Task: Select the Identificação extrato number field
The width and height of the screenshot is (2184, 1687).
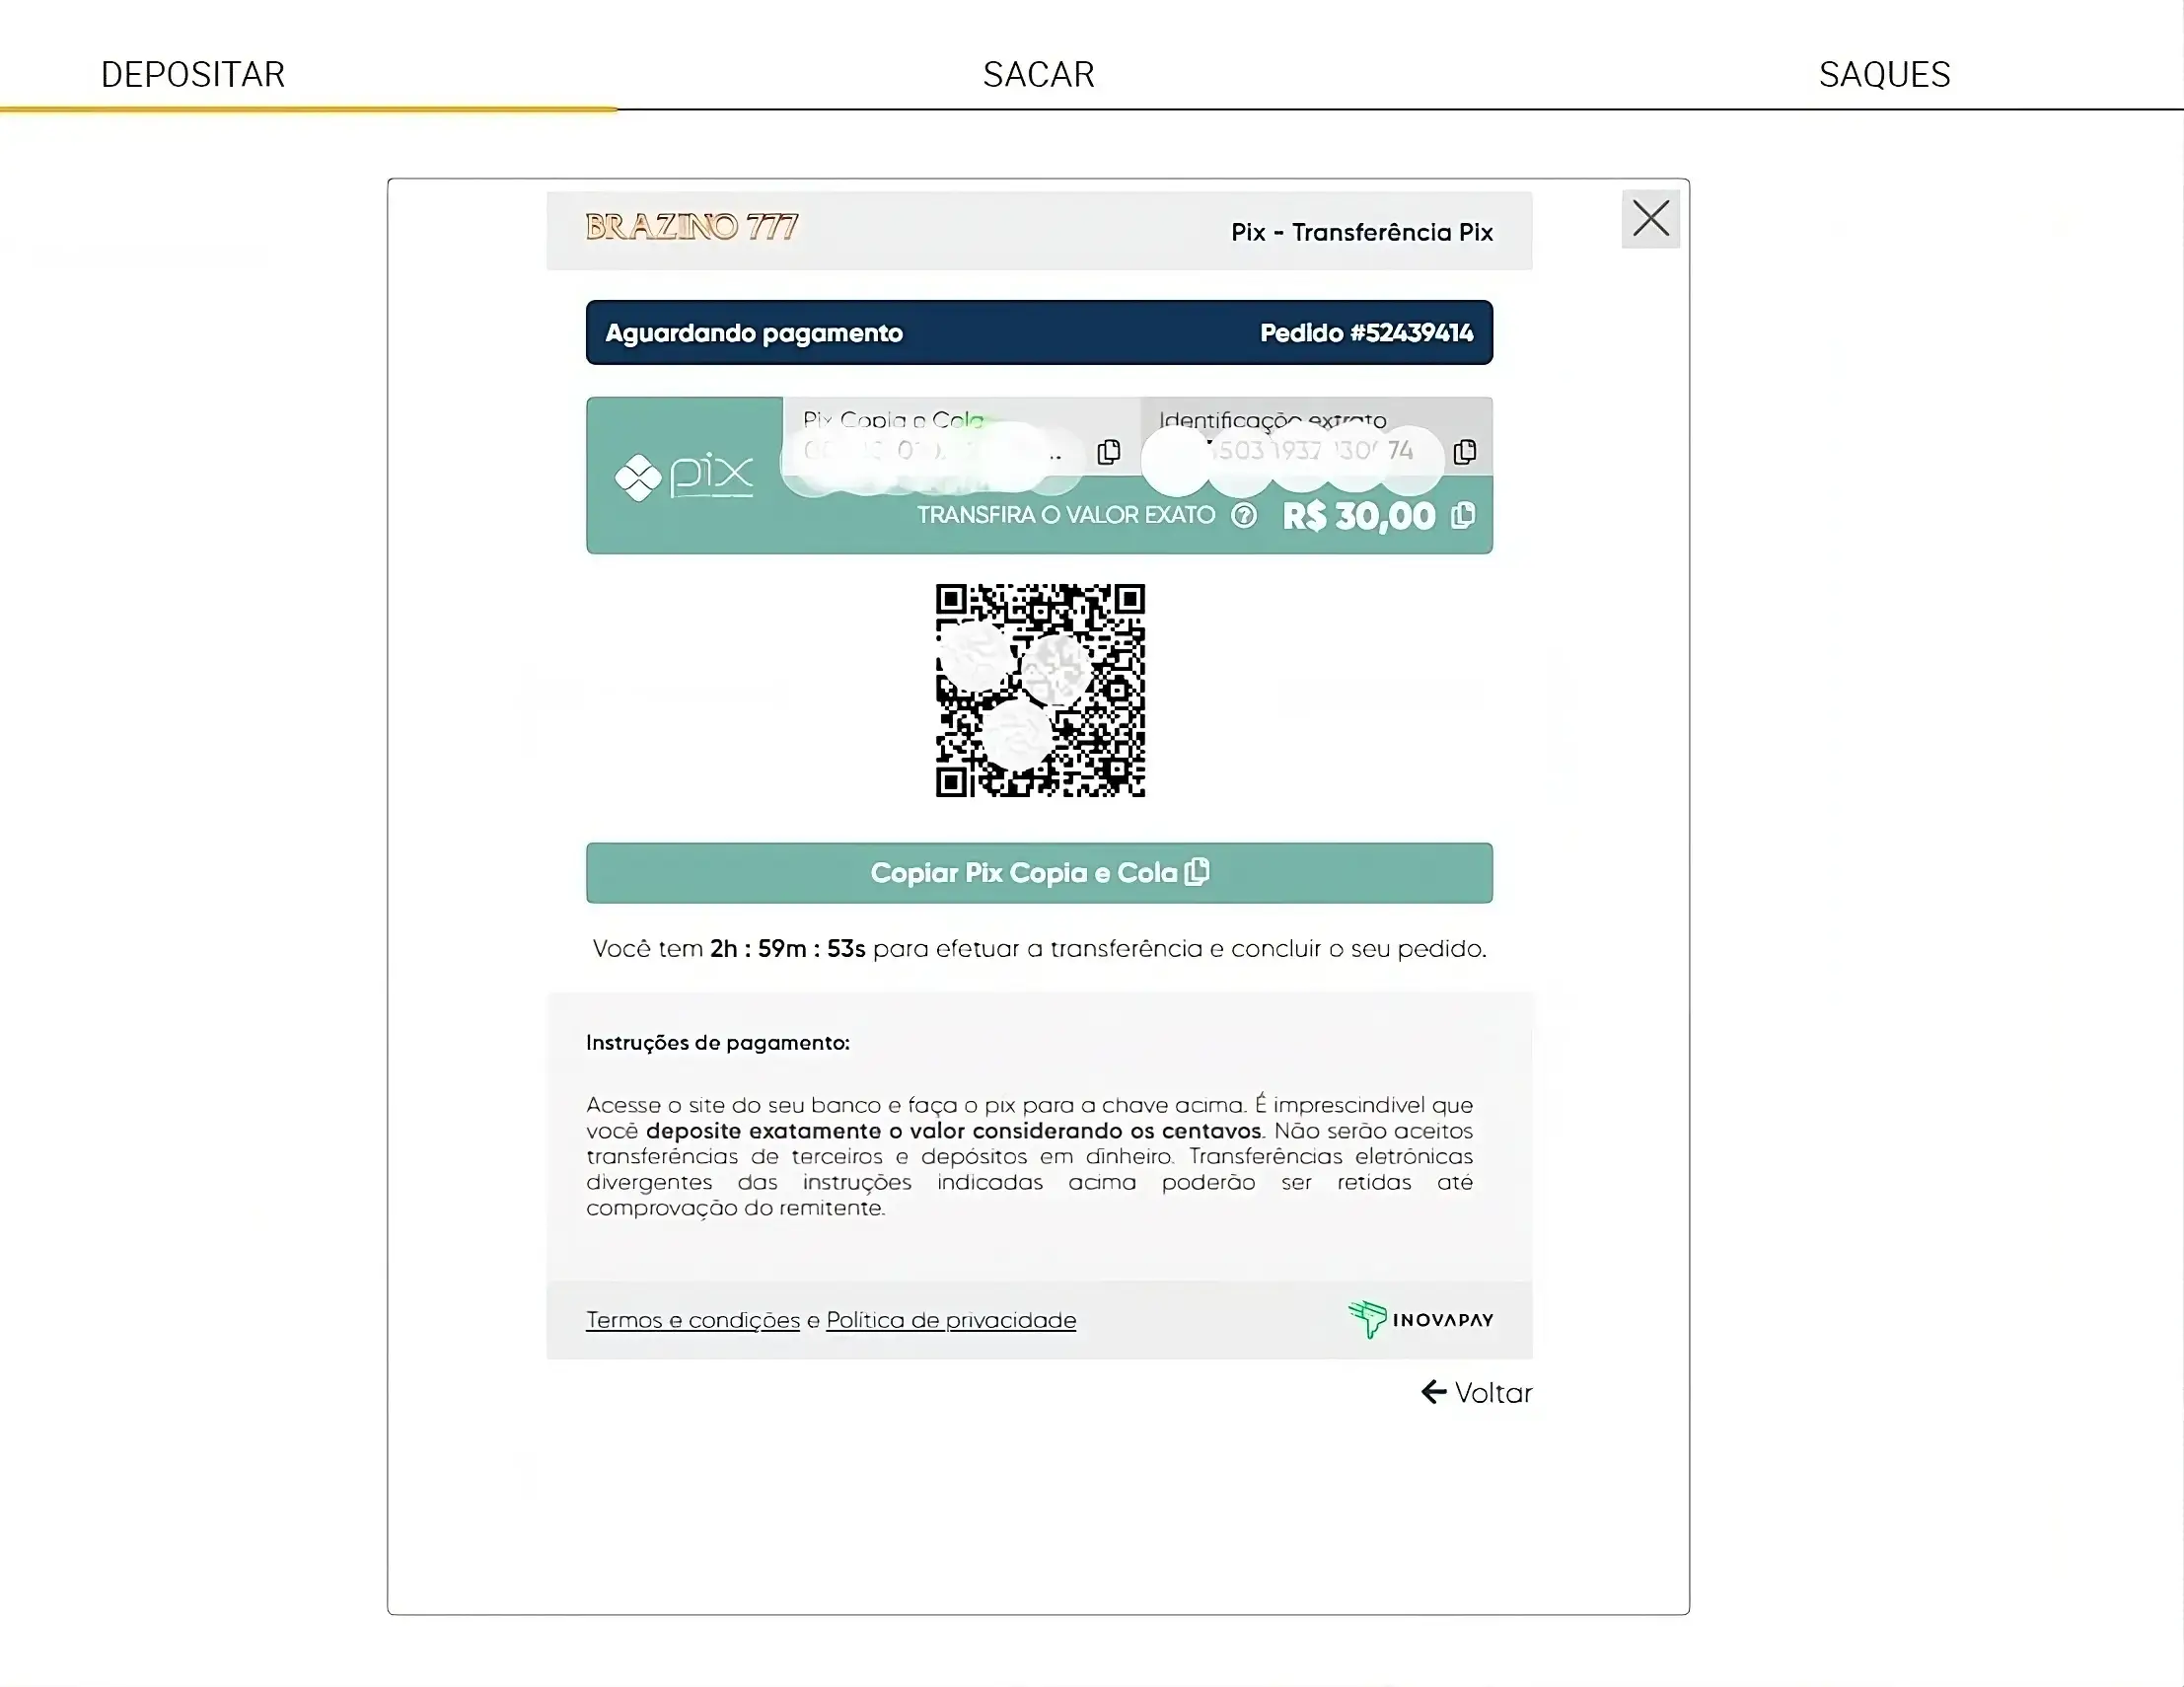Action: tap(1317, 437)
